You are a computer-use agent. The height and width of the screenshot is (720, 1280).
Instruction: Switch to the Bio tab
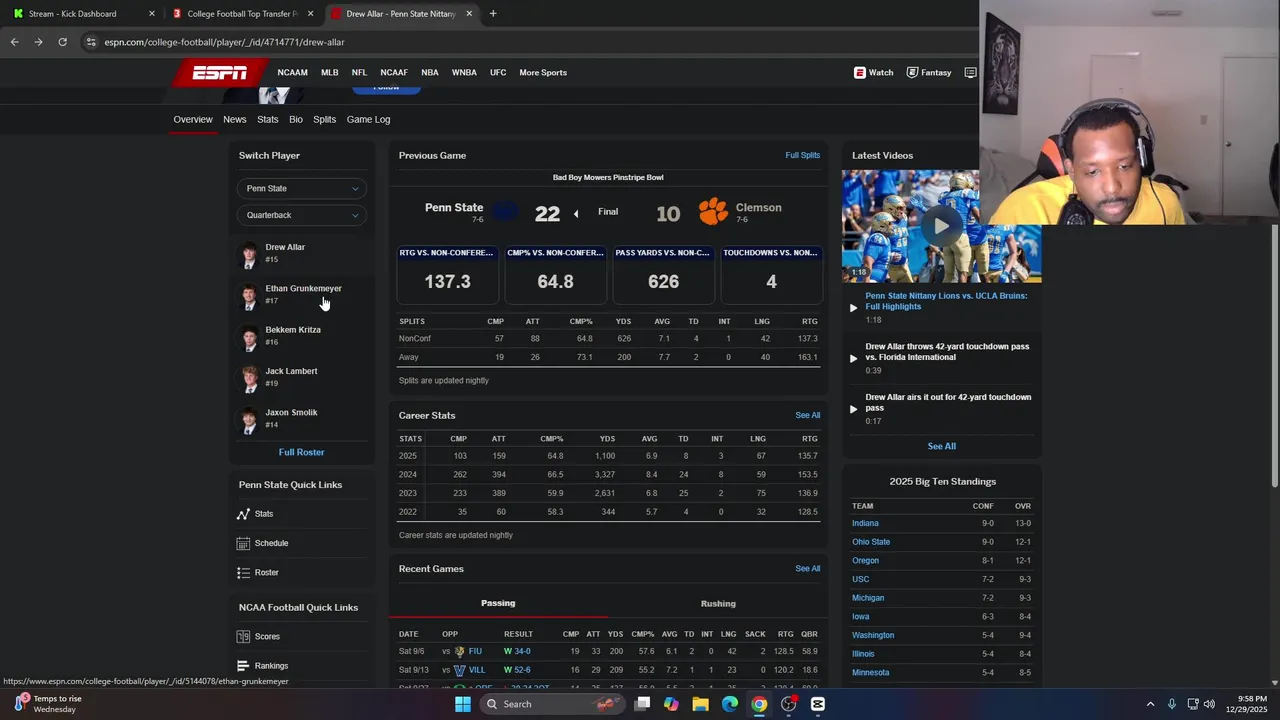click(x=296, y=119)
